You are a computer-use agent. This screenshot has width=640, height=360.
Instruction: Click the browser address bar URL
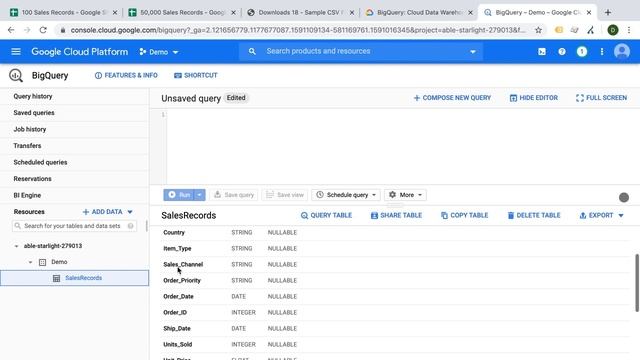click(298, 30)
